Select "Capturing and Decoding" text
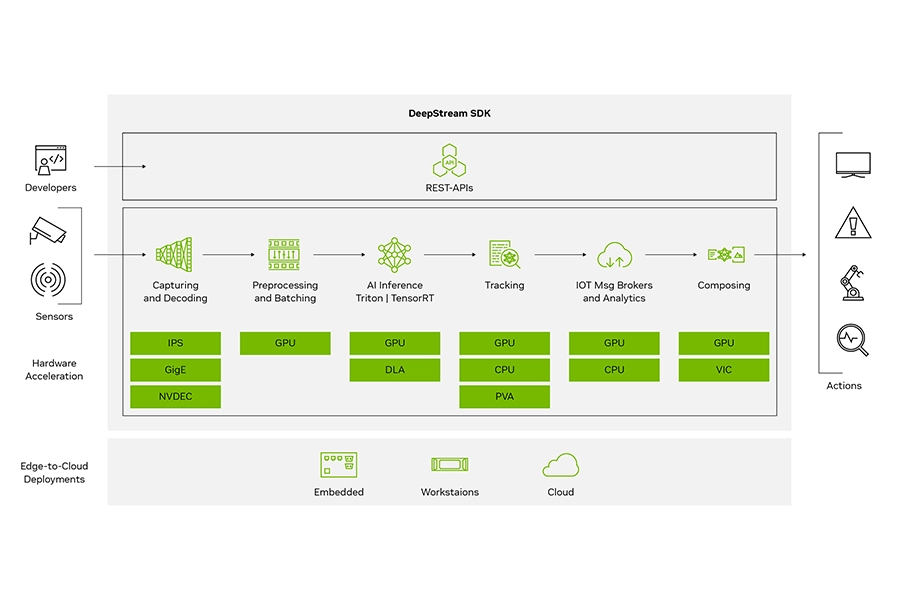 pyautogui.click(x=175, y=292)
